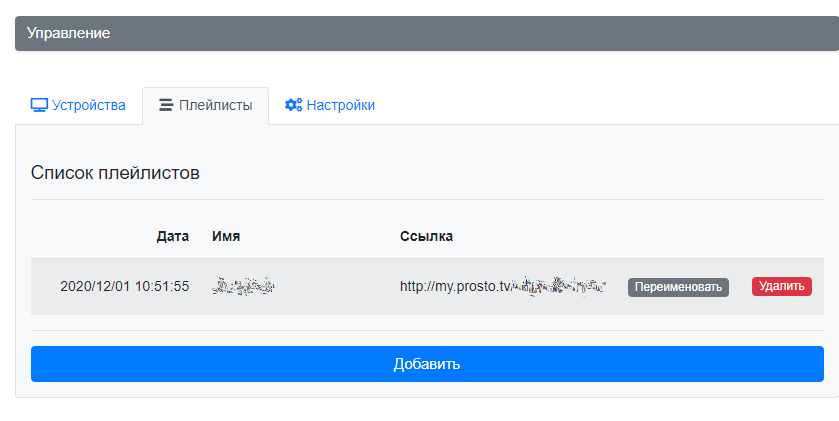Click the Список плейлистов heading
The height and width of the screenshot is (421, 839).
coord(115,173)
